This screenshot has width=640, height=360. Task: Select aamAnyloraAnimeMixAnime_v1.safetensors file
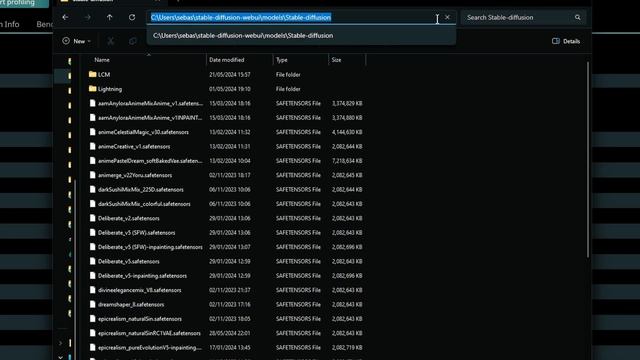pyautogui.click(x=150, y=103)
